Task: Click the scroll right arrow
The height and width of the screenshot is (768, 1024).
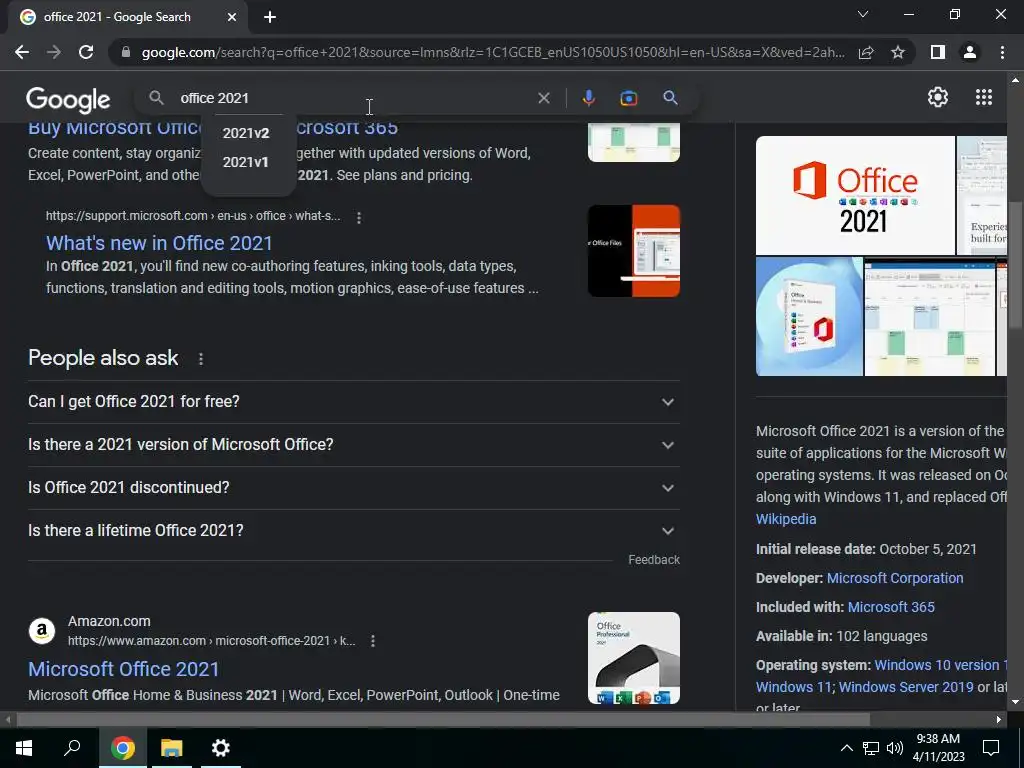Action: (999, 720)
